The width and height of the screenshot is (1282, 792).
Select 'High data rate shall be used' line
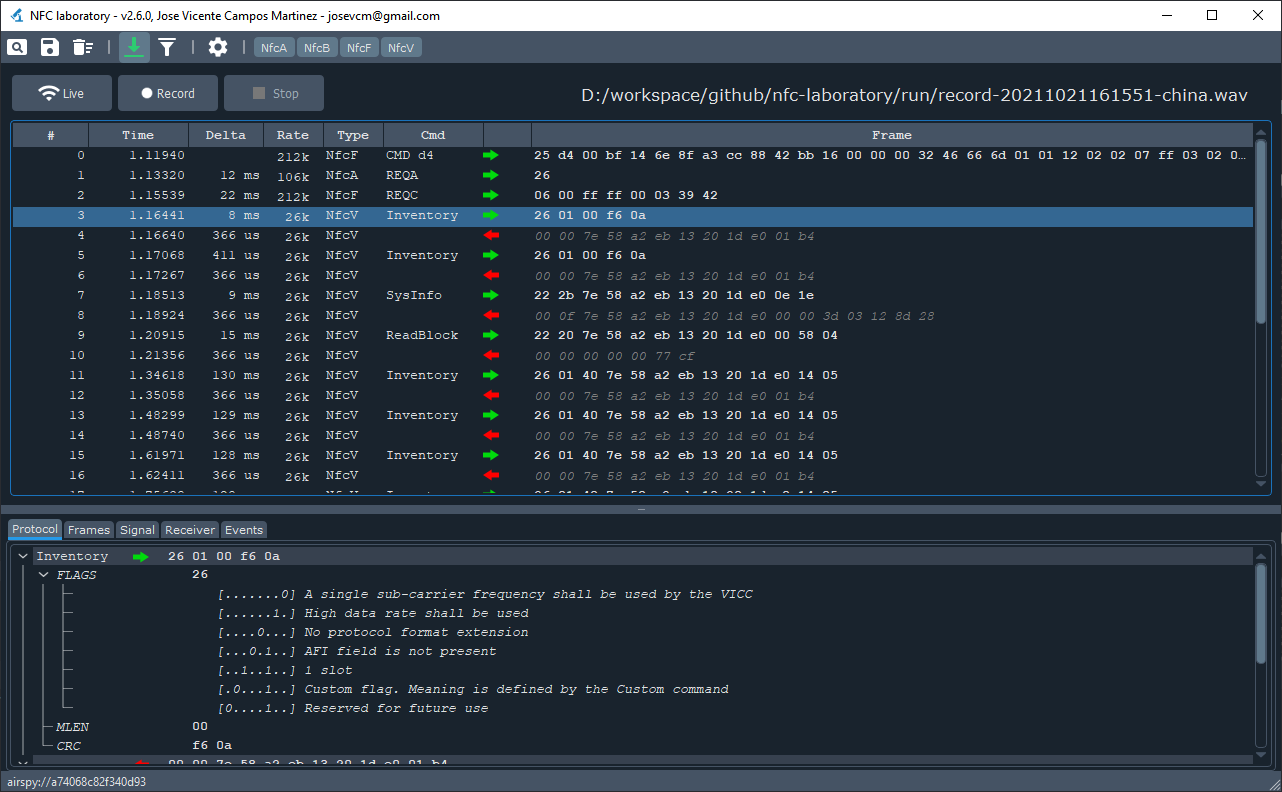373,613
